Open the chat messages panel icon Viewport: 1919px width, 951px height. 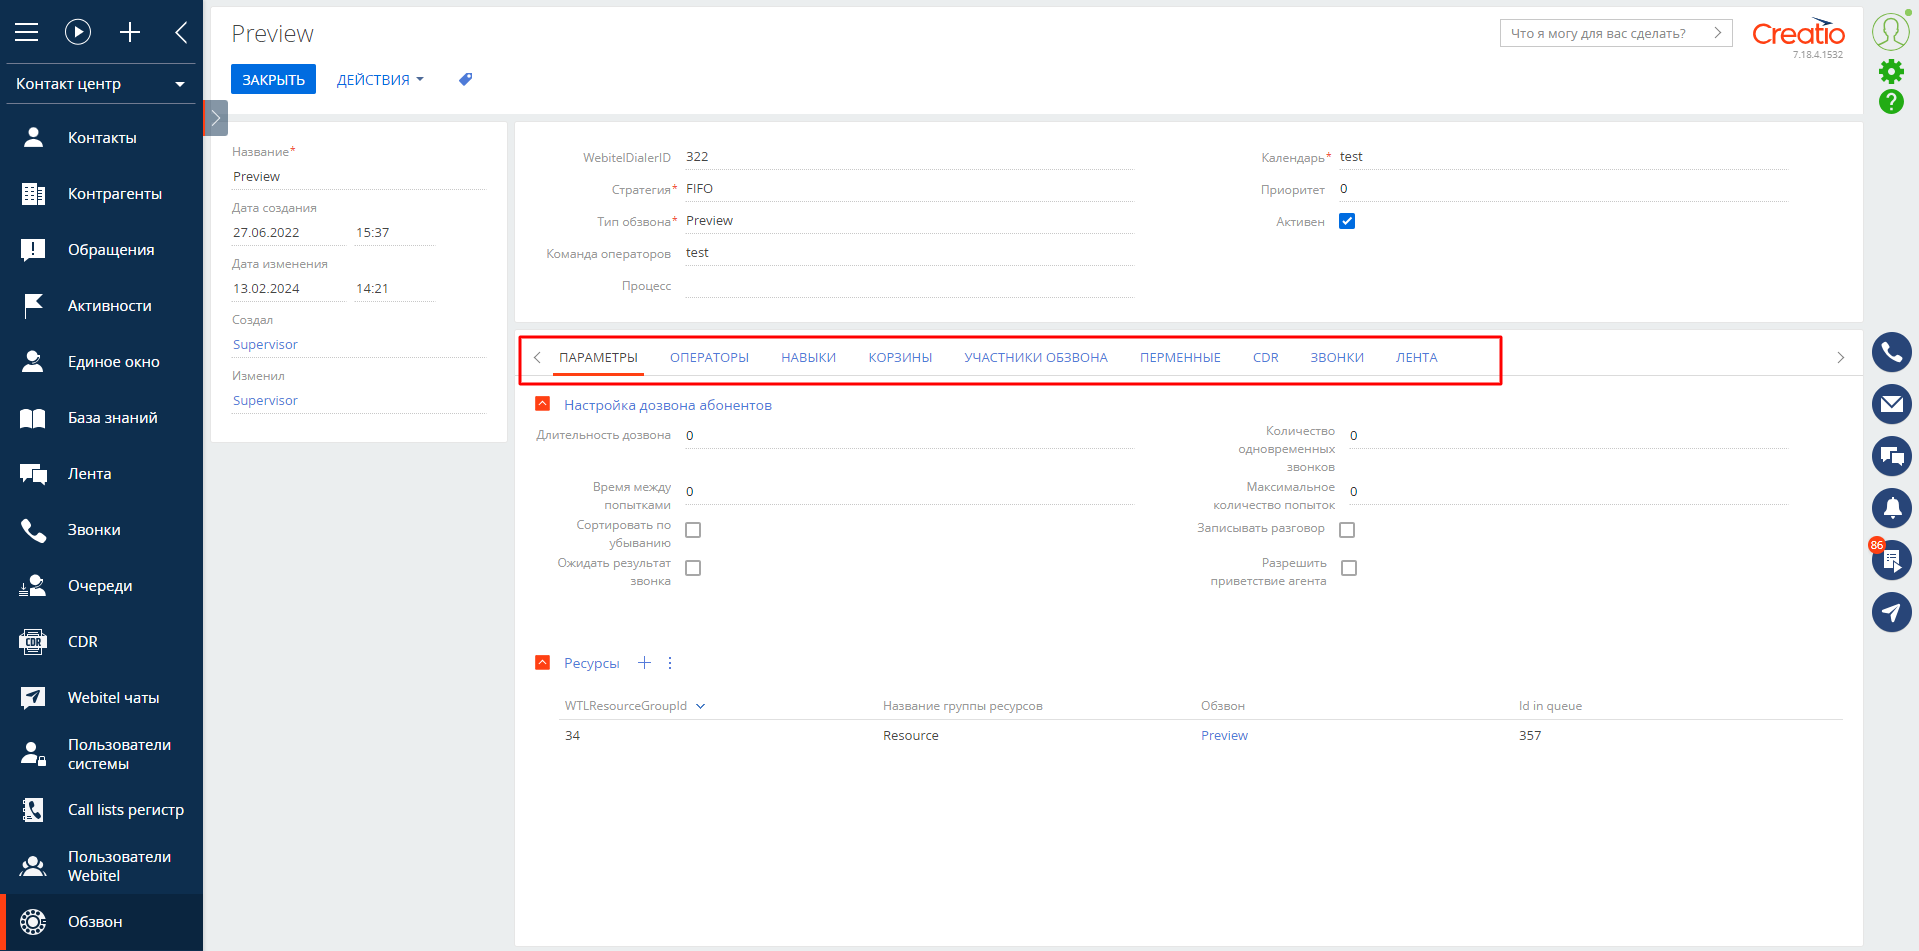point(1892,456)
